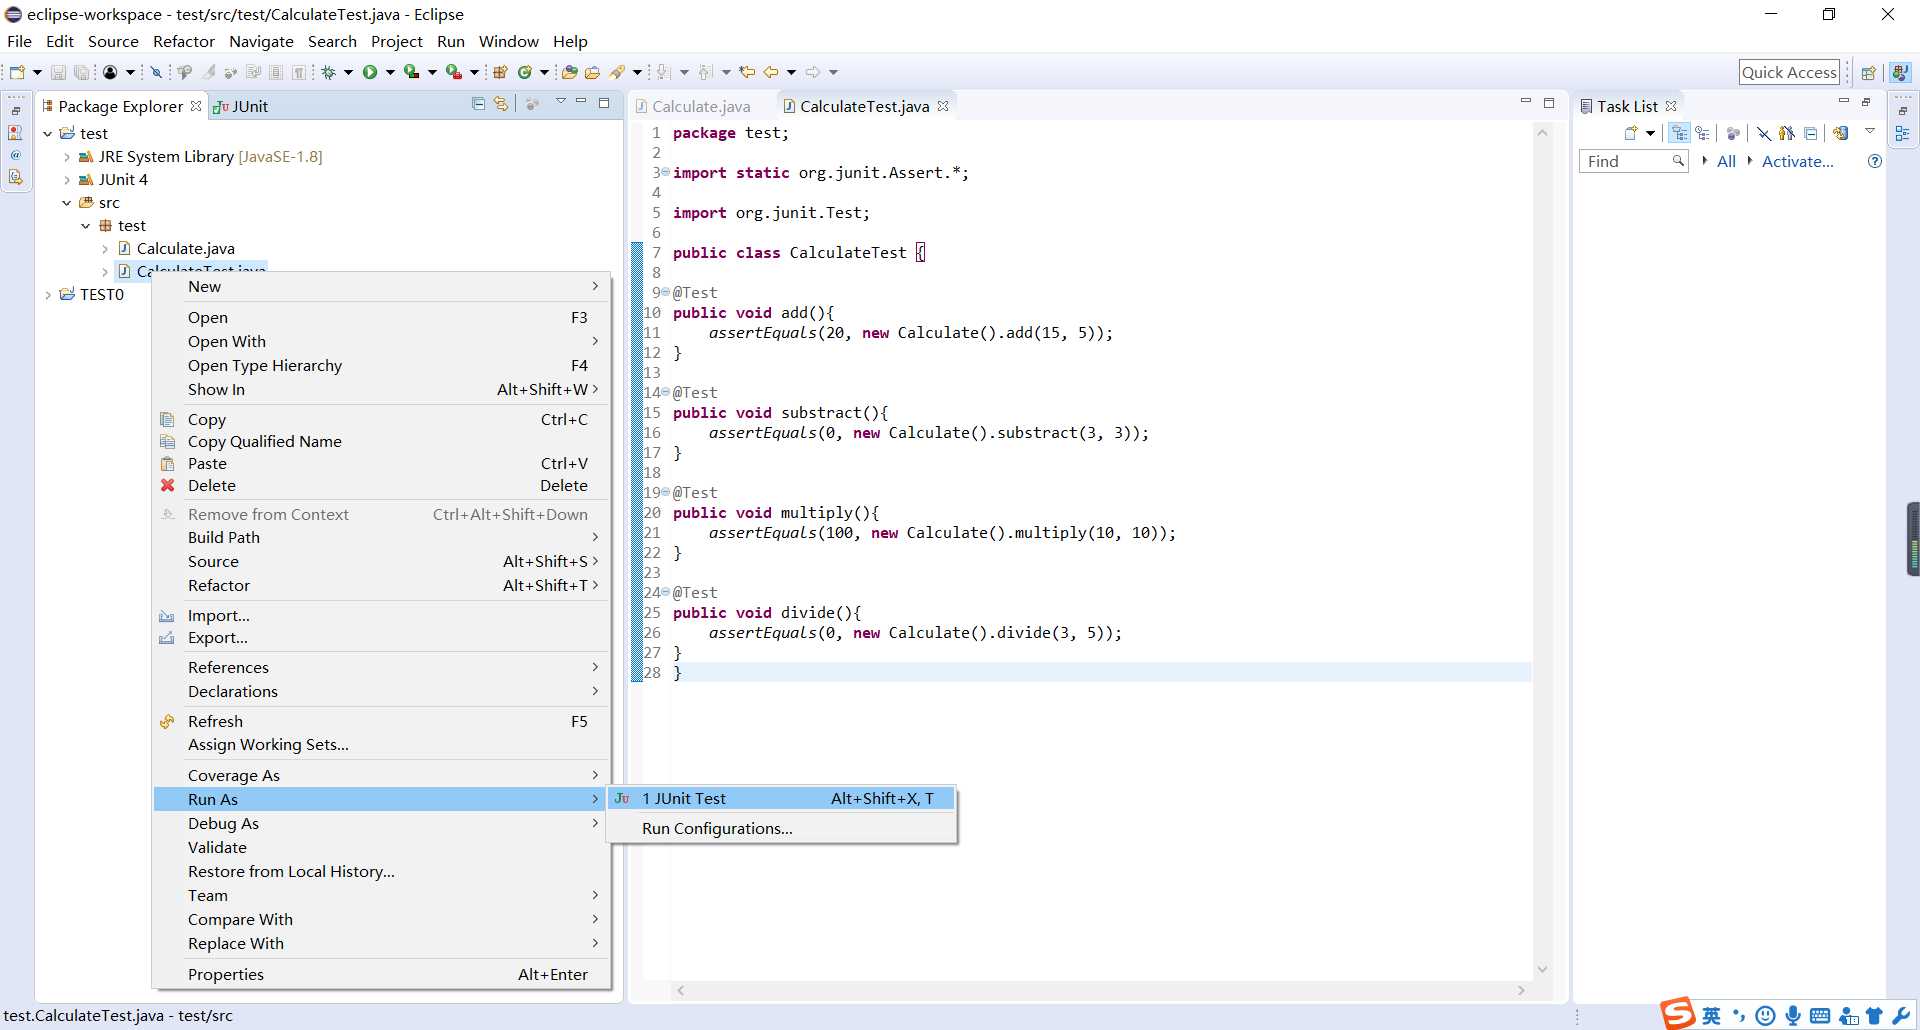Toggle Scheduled presentation in Task List
This screenshot has width=1920, height=1030.
1702,133
